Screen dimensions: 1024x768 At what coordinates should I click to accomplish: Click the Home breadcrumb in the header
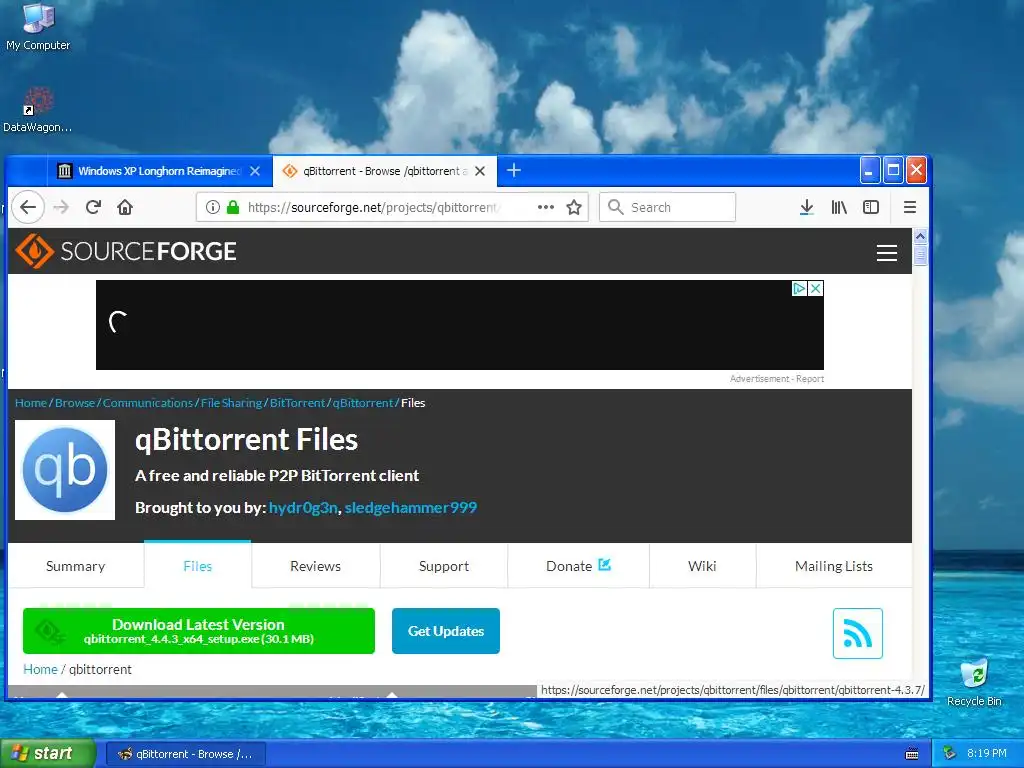pos(31,403)
